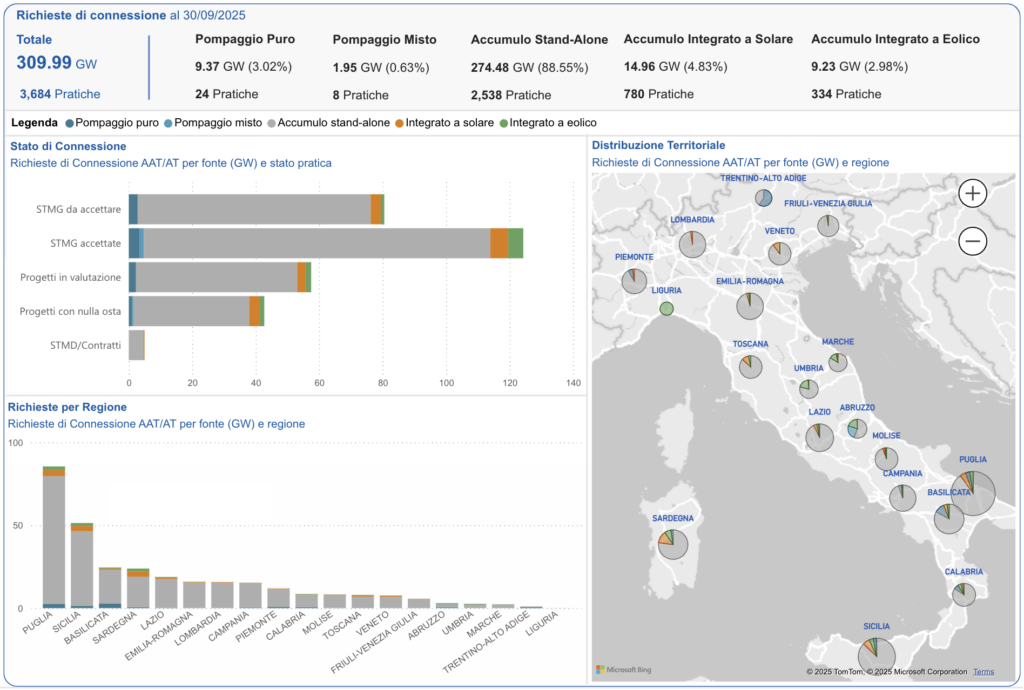The width and height of the screenshot is (1024, 690).
Task: Select the Sicilia pie chart marker
Action: 877,655
